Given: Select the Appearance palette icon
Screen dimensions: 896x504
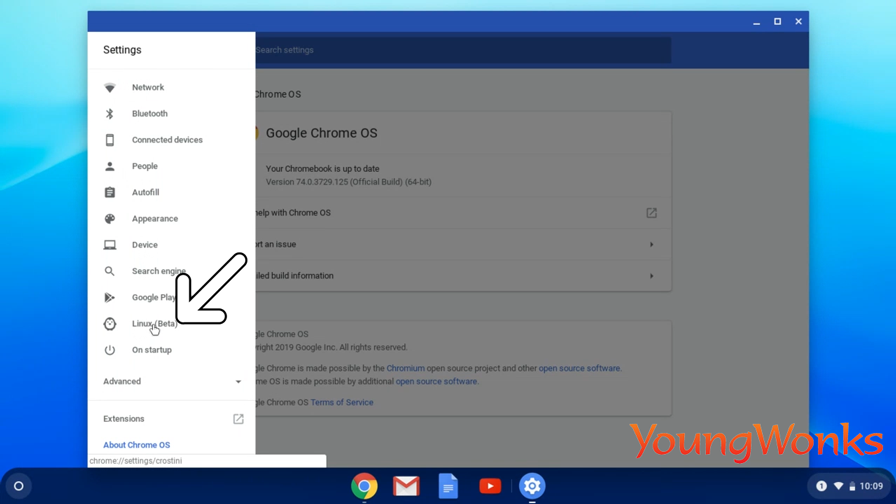Looking at the screenshot, I should point(110,219).
